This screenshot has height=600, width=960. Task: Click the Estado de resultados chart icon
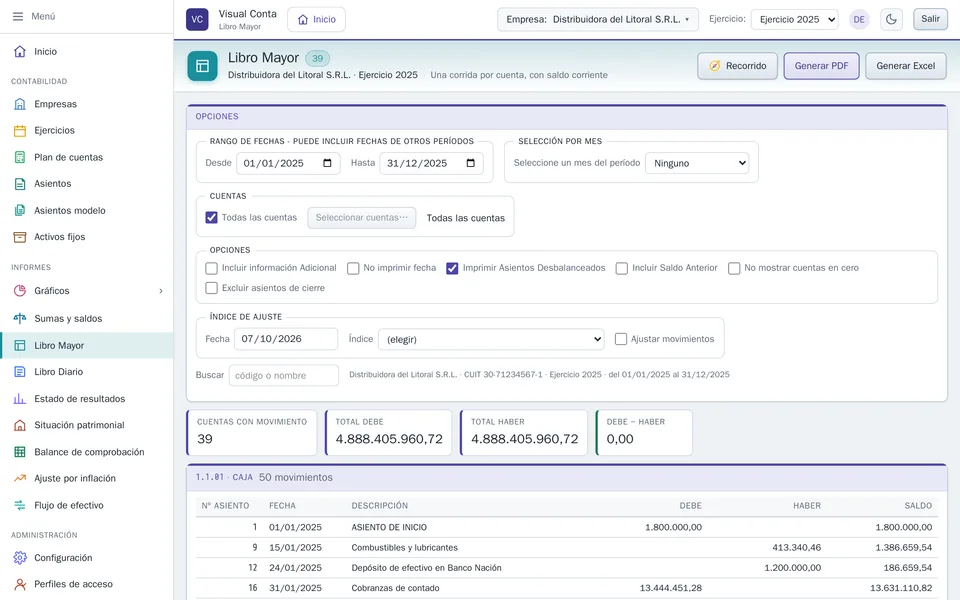(20, 399)
